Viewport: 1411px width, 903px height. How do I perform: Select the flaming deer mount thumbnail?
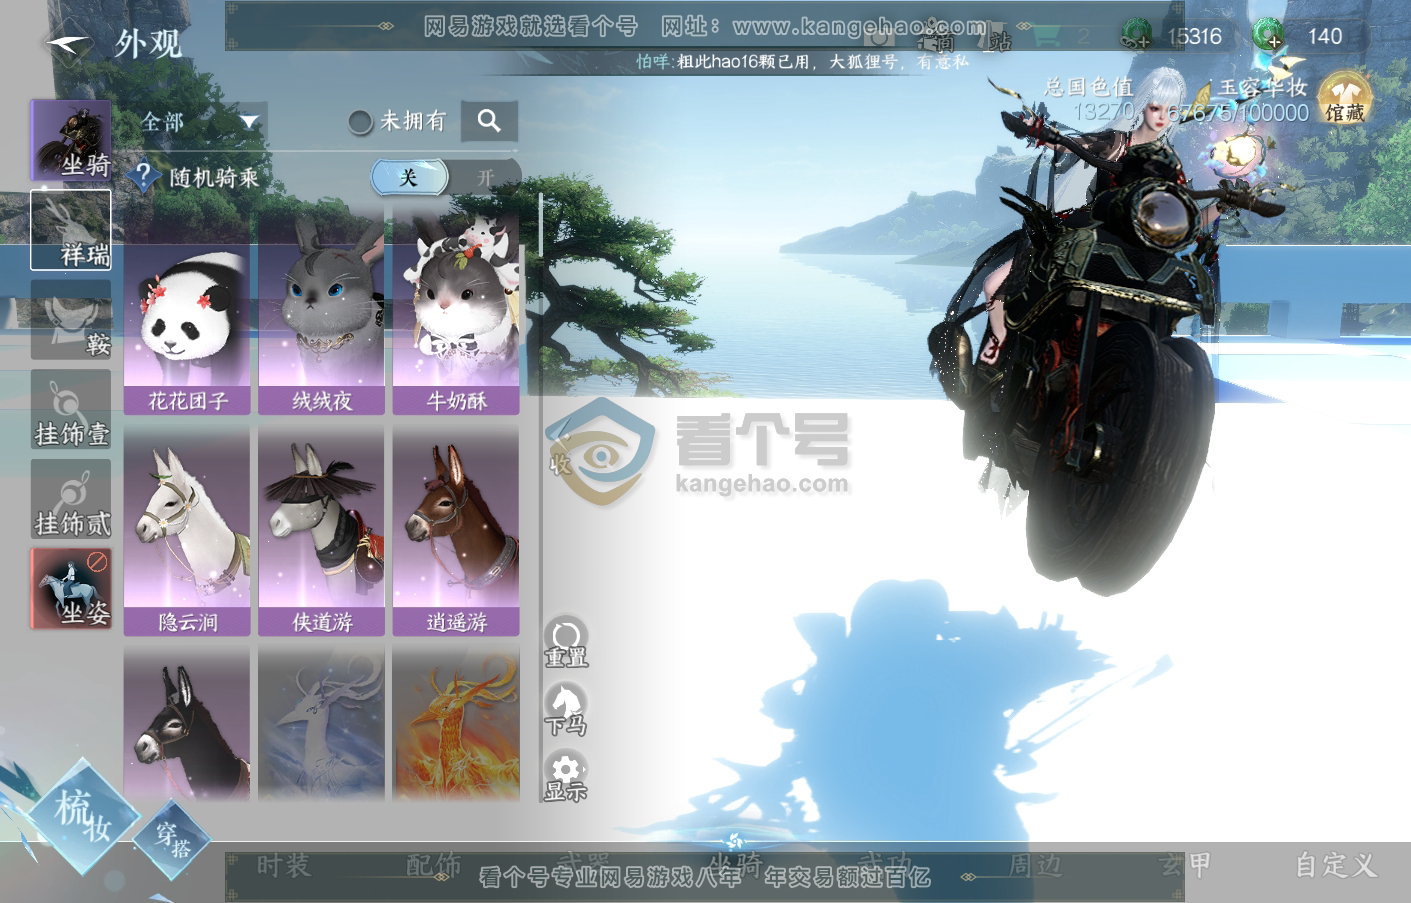[x=456, y=723]
